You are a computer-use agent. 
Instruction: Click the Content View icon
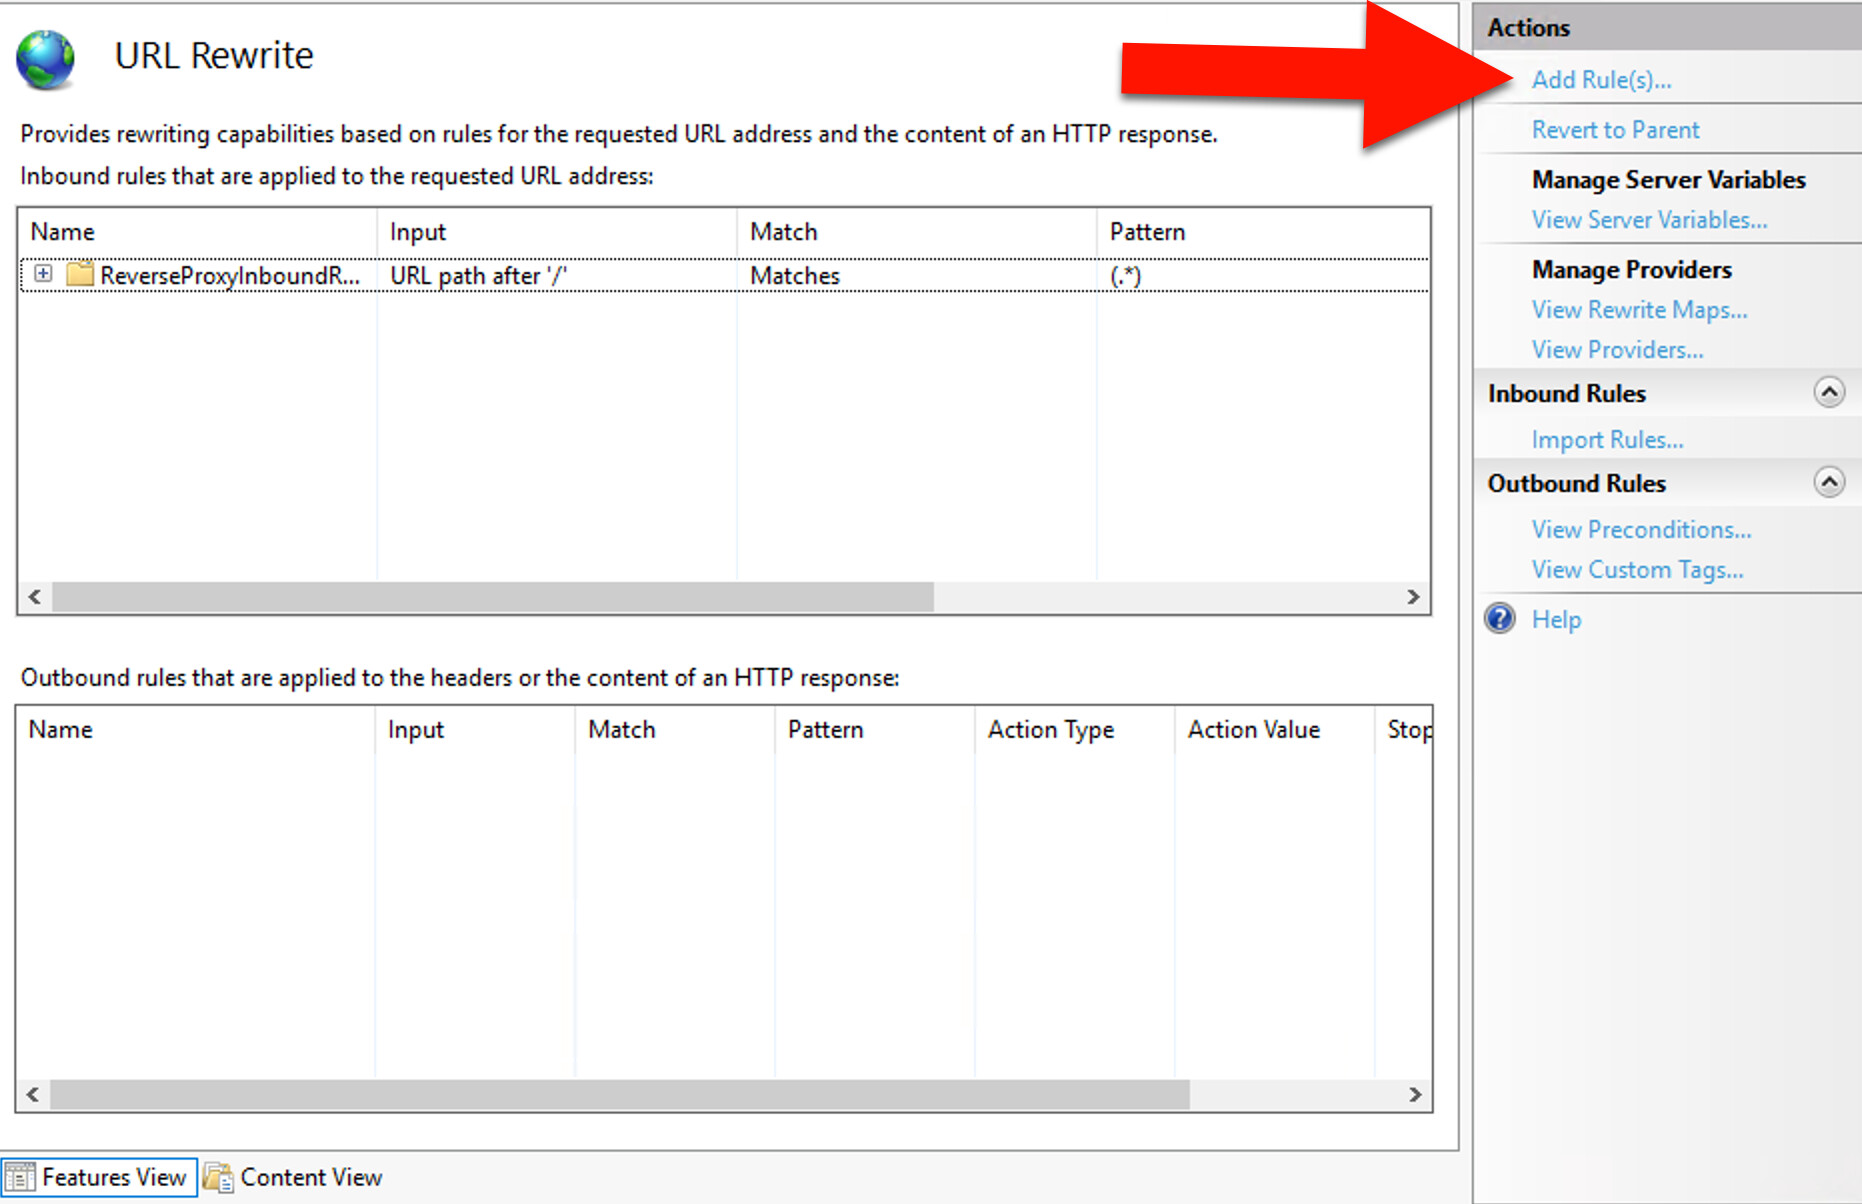[x=219, y=1177]
